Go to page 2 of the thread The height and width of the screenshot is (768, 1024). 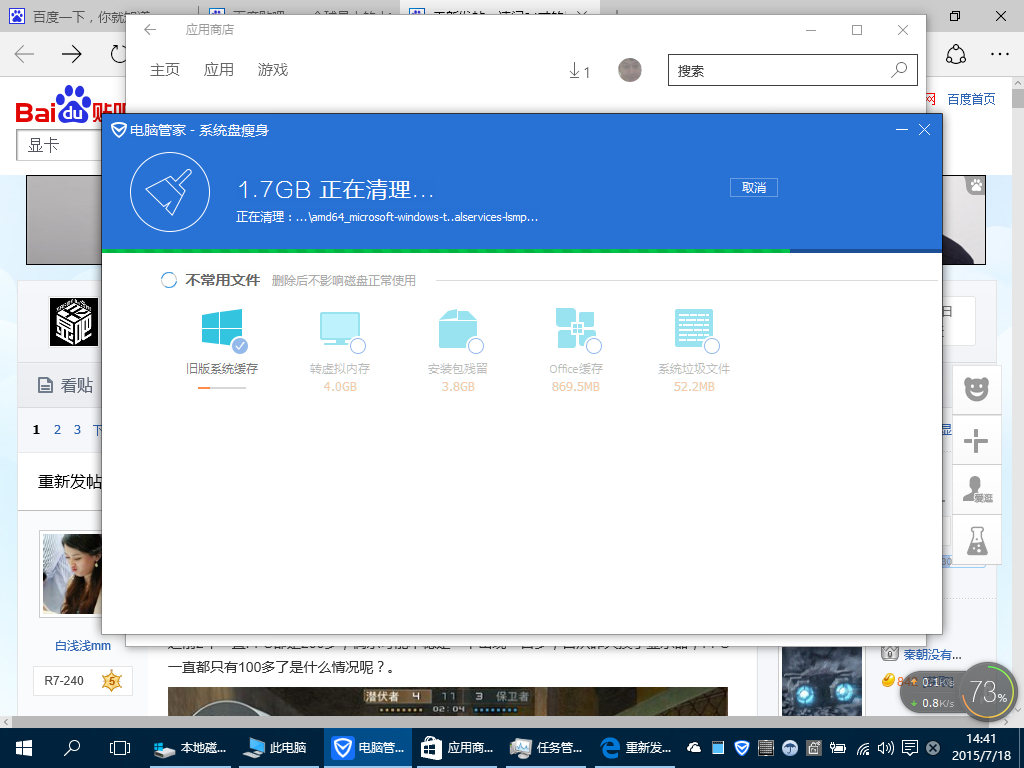pos(57,430)
